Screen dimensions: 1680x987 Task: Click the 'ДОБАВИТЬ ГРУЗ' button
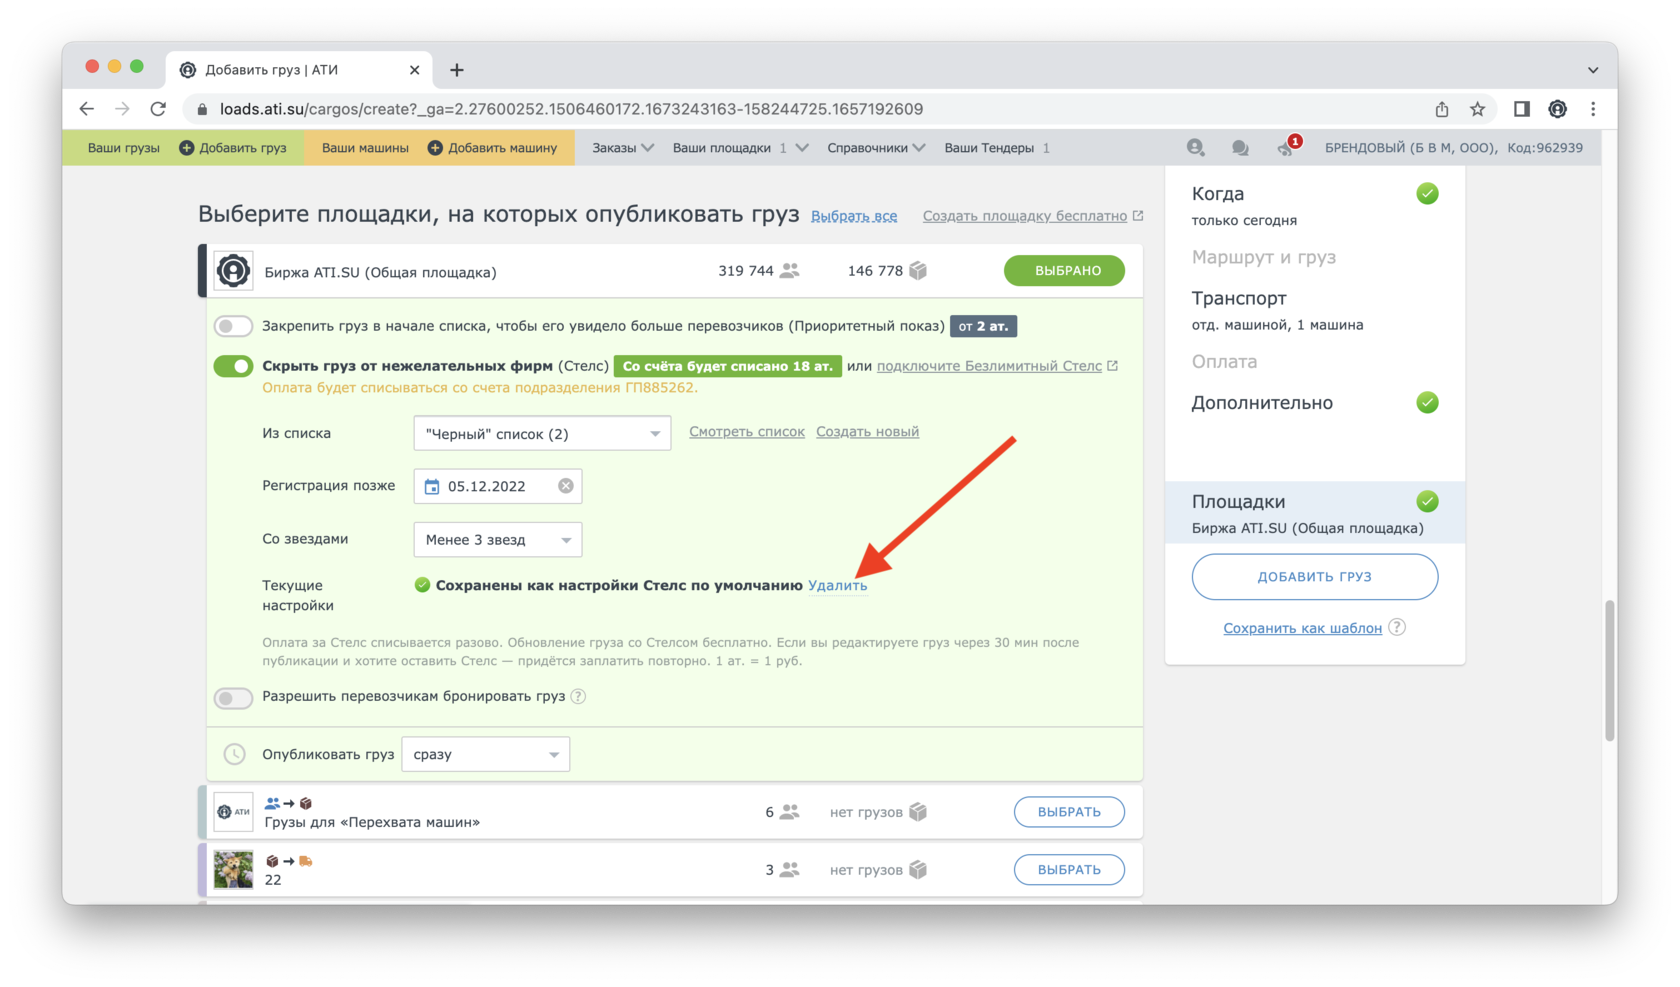[x=1314, y=577]
